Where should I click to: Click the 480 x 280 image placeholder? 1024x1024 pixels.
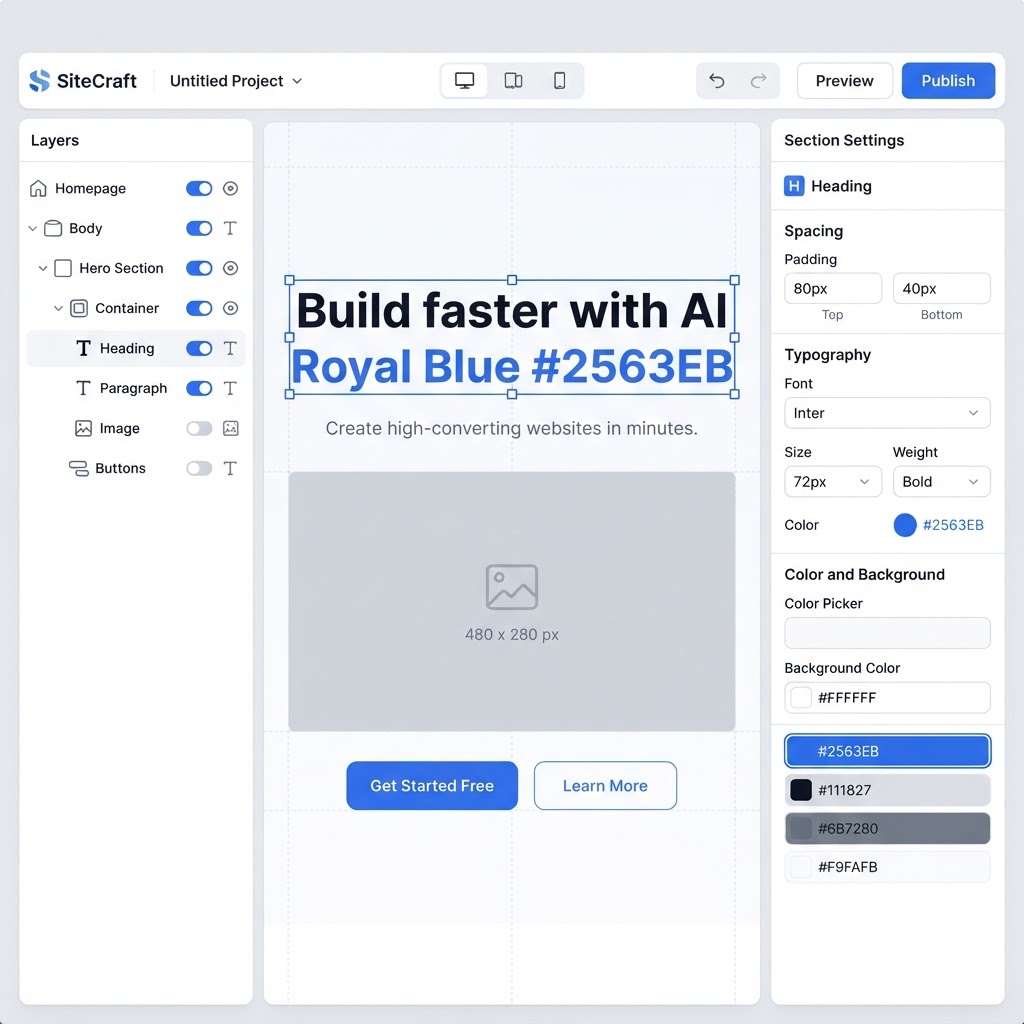tap(511, 601)
